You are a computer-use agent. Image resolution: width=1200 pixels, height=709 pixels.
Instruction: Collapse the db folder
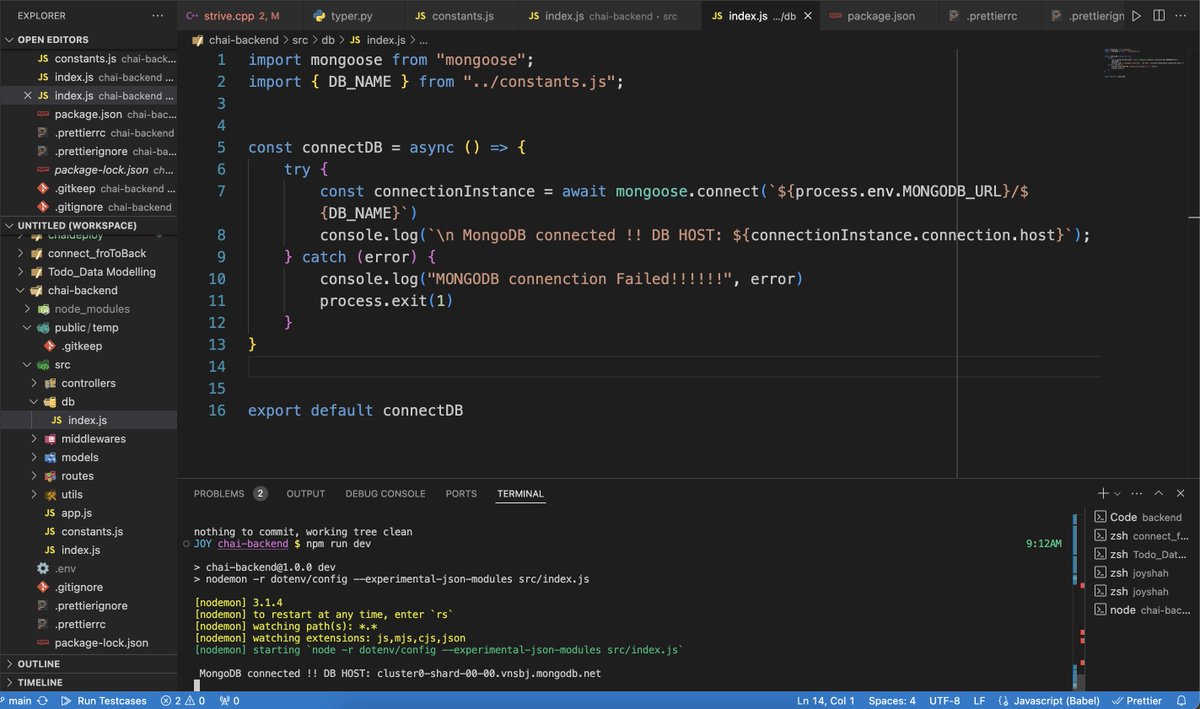[88, 402]
